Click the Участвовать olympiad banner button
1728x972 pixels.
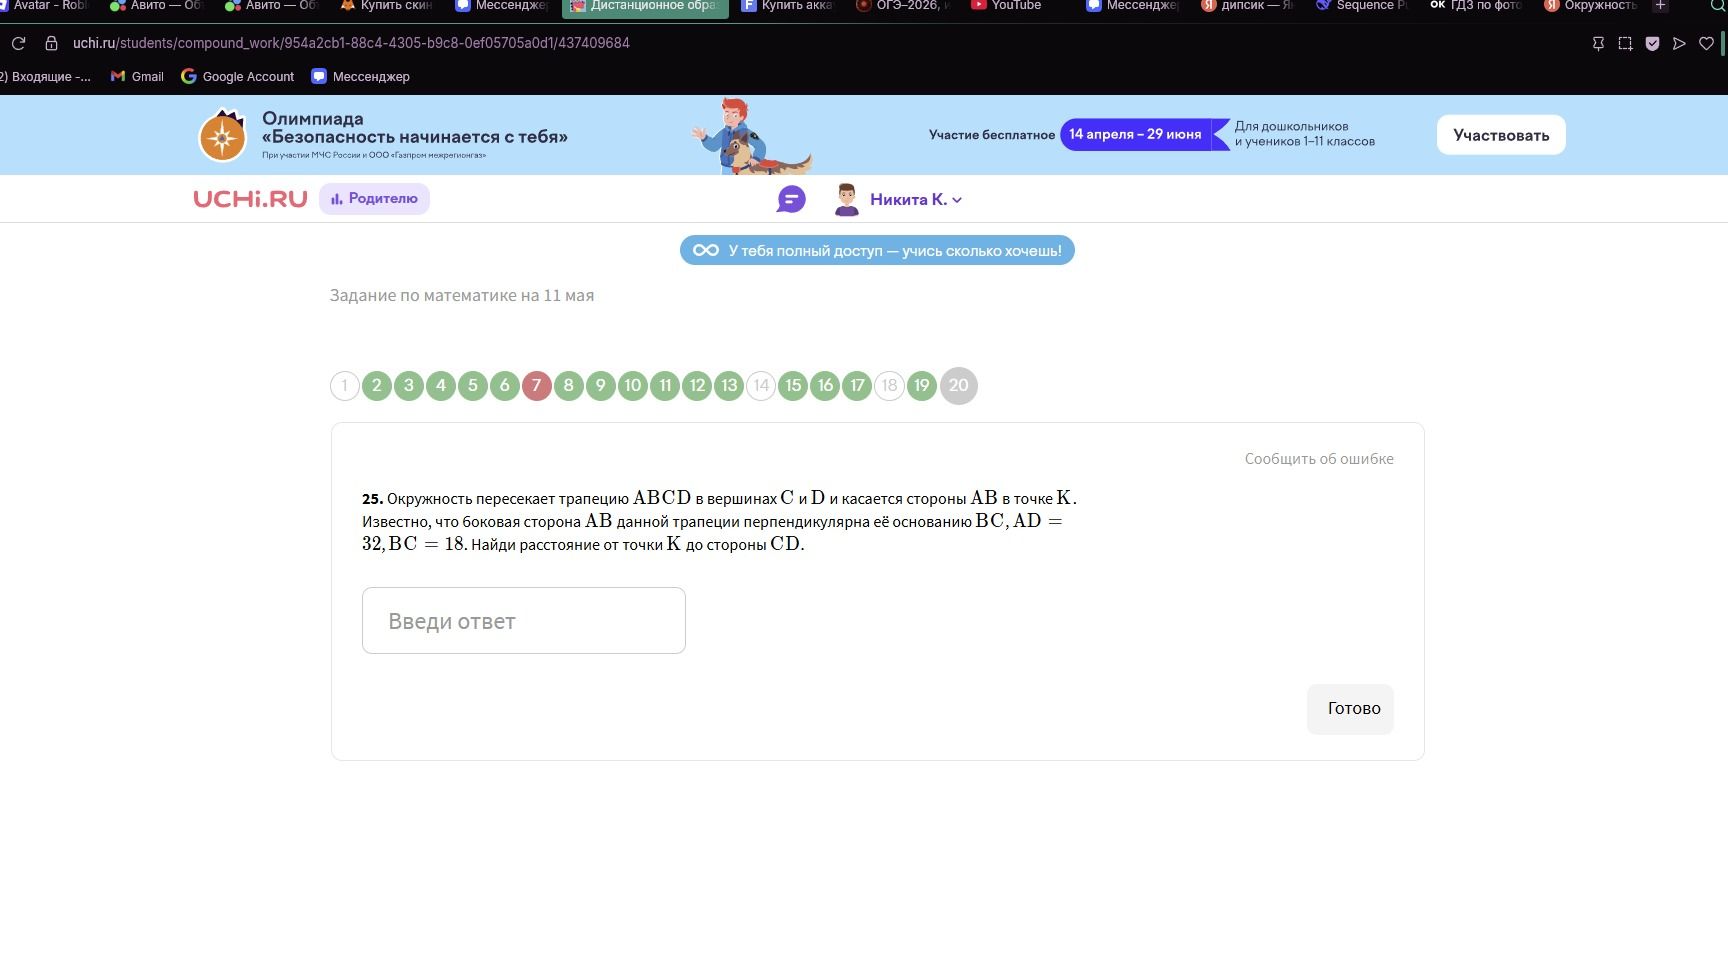tap(1501, 135)
